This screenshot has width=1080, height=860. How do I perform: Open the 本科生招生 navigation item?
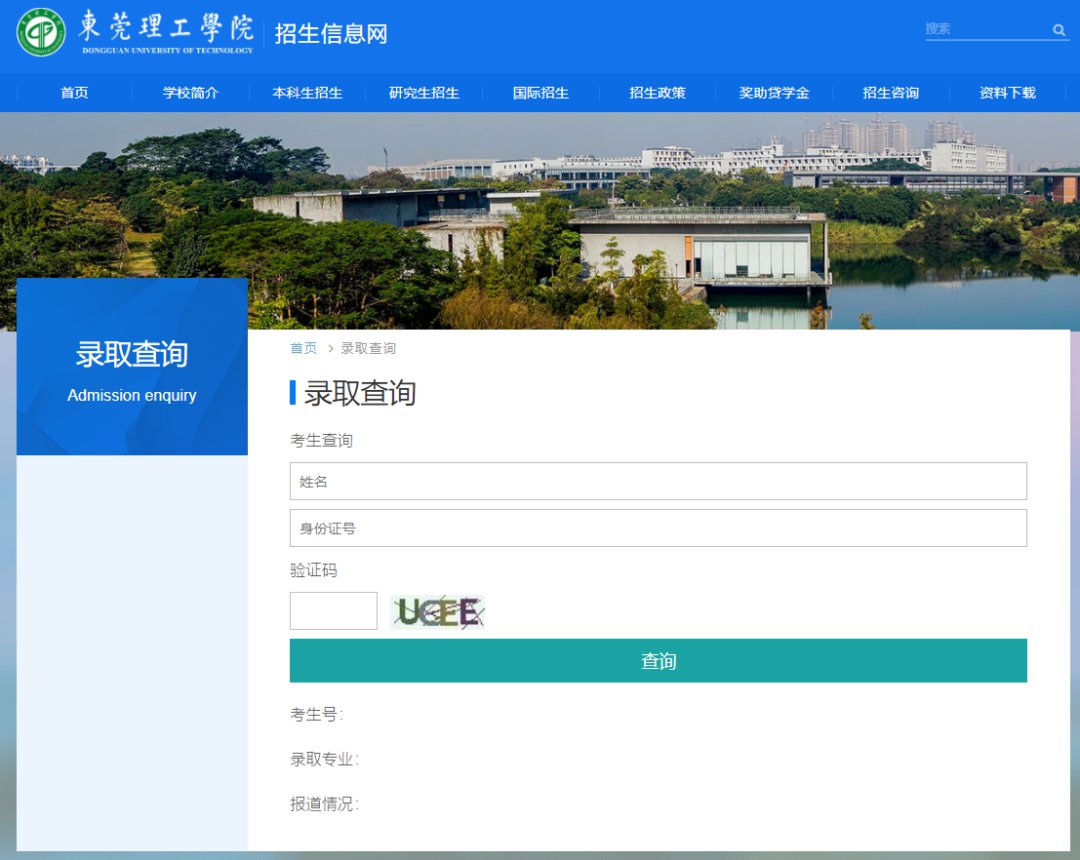click(307, 93)
